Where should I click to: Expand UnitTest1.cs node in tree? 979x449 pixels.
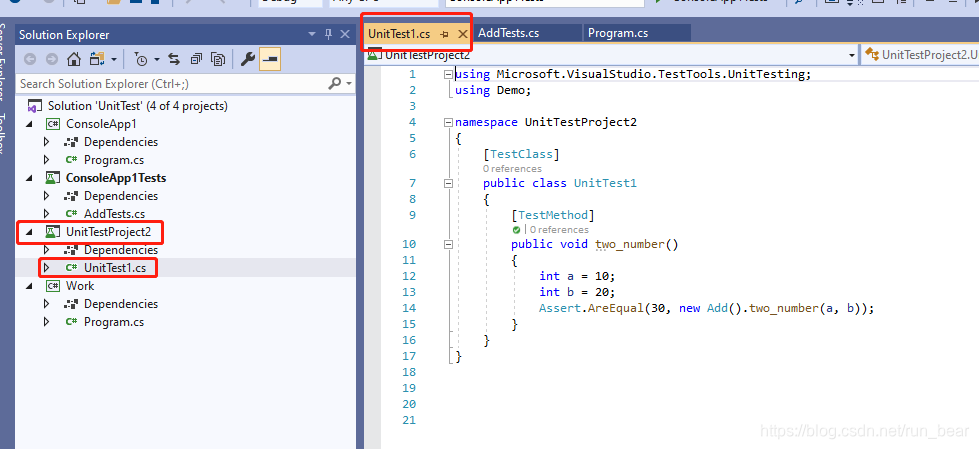46,268
